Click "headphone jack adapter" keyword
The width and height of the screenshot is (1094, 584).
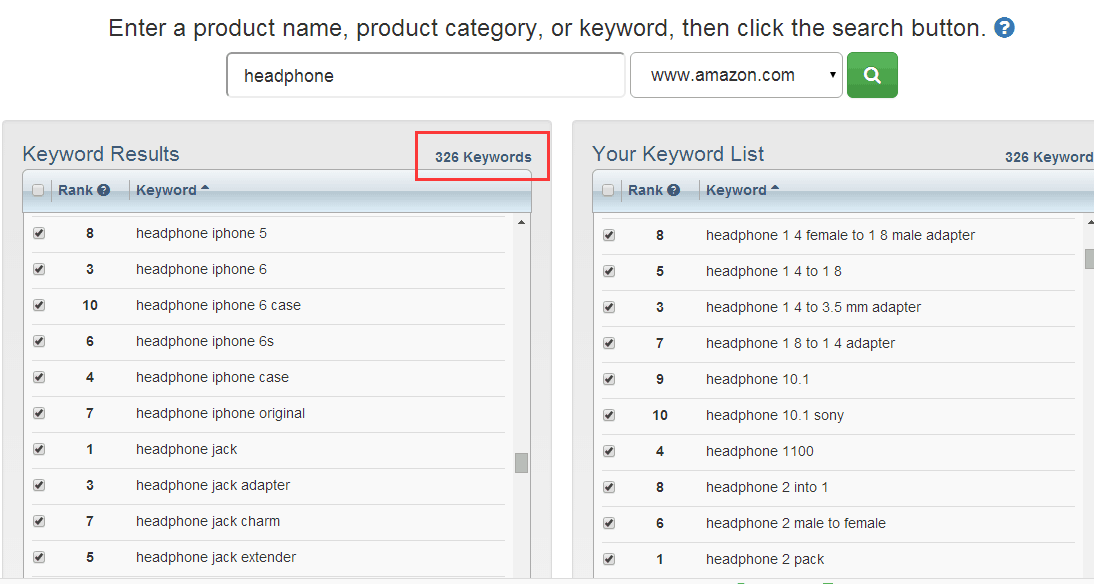coord(213,485)
